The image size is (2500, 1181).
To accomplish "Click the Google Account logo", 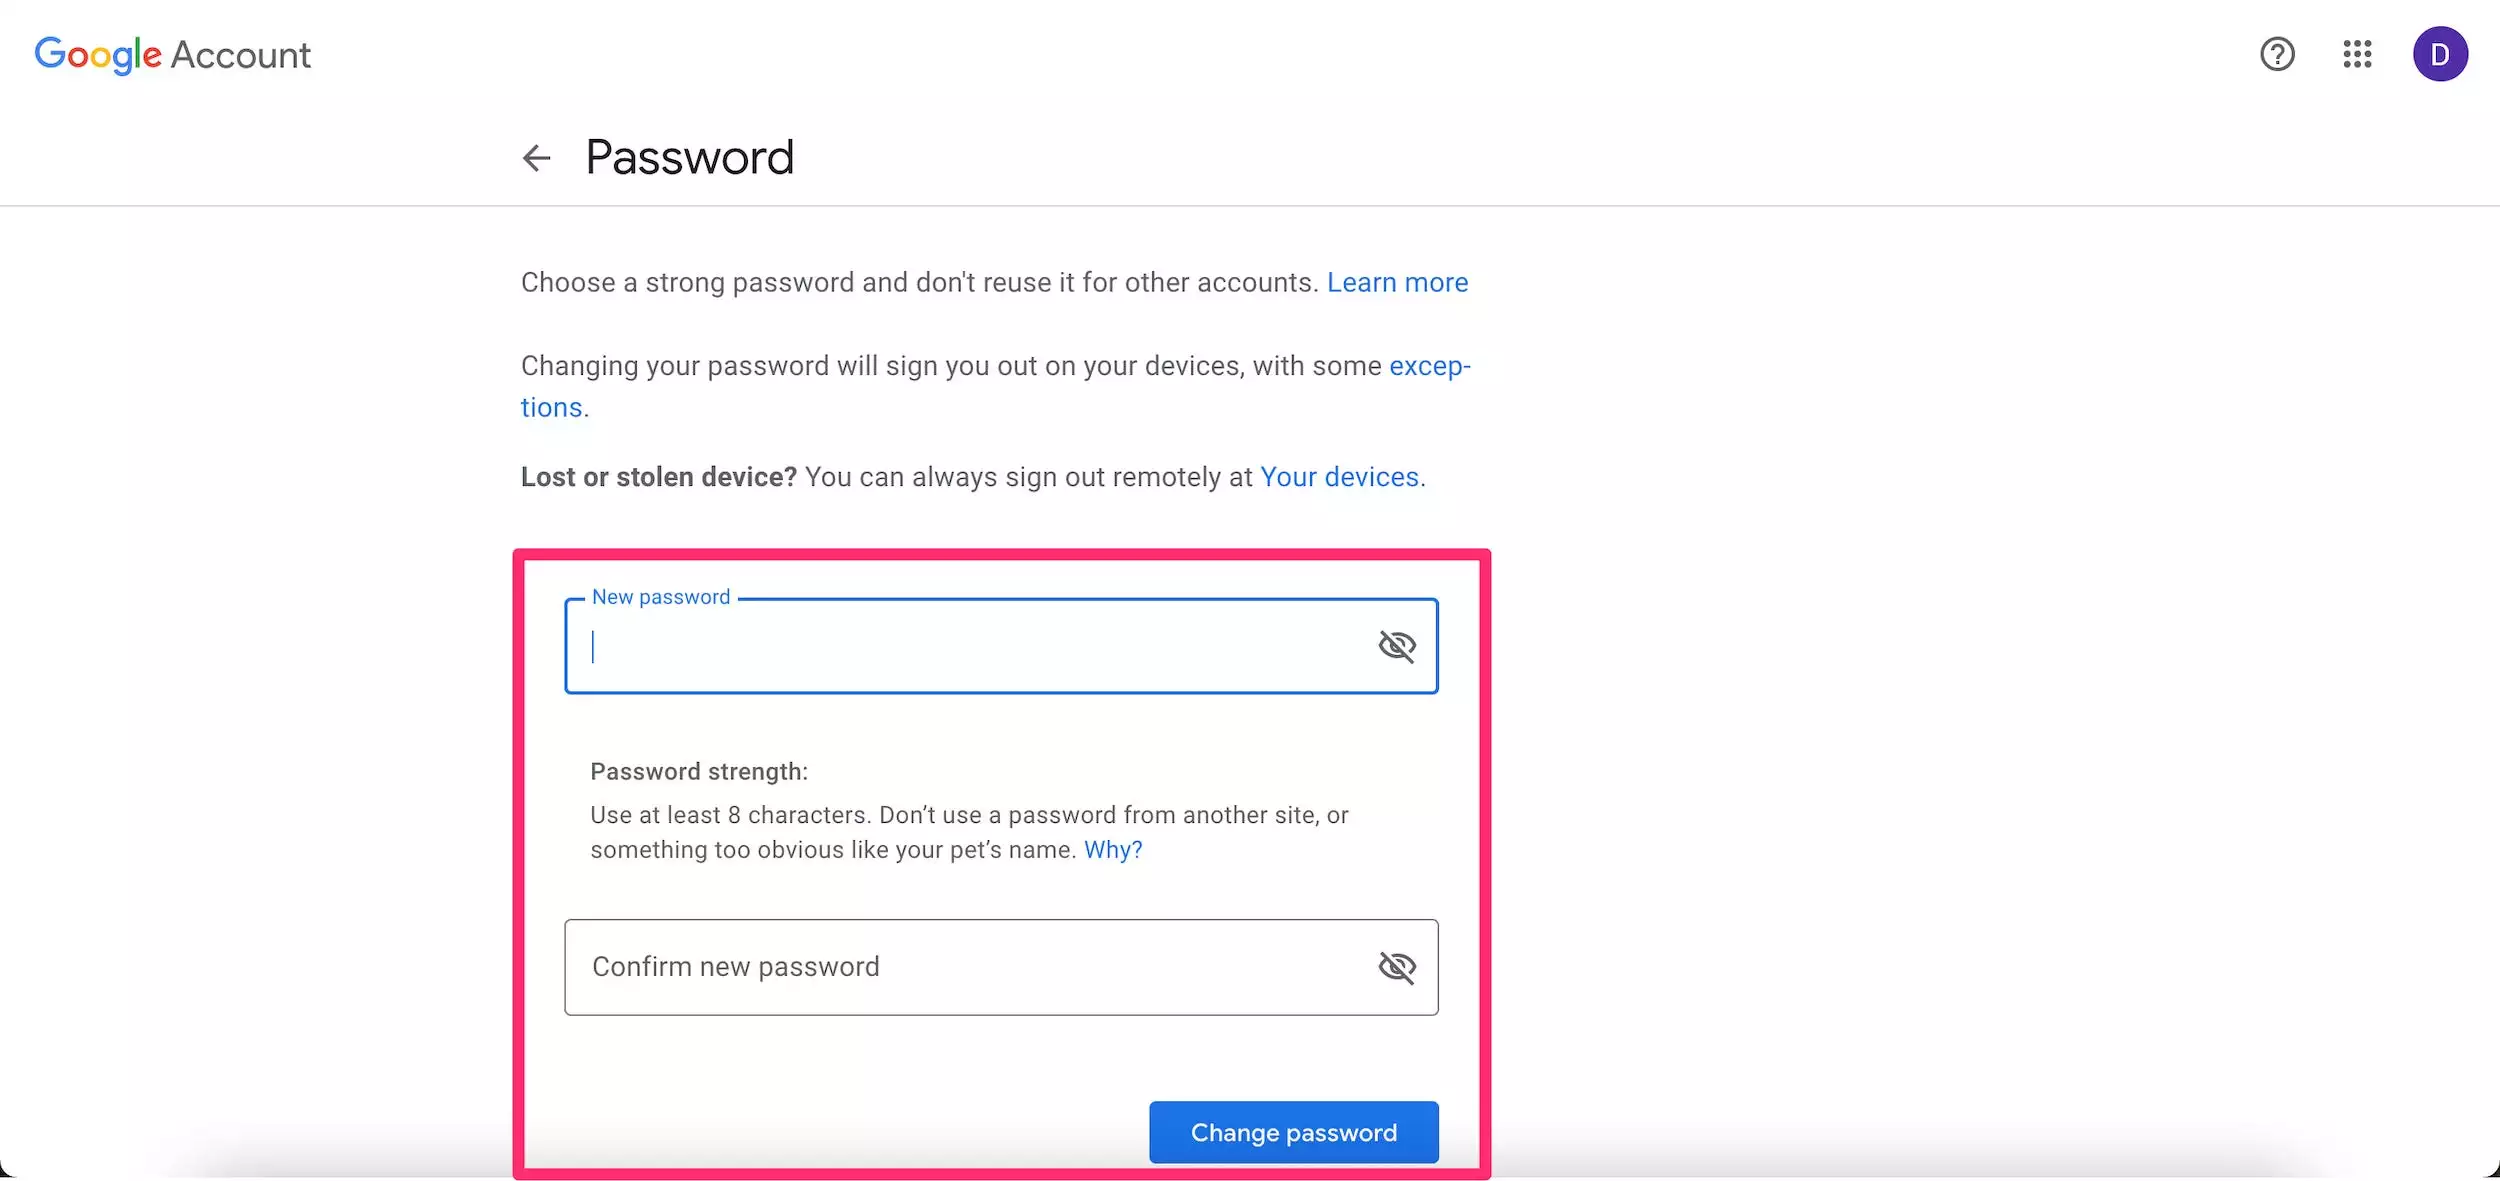I will pos(172,55).
